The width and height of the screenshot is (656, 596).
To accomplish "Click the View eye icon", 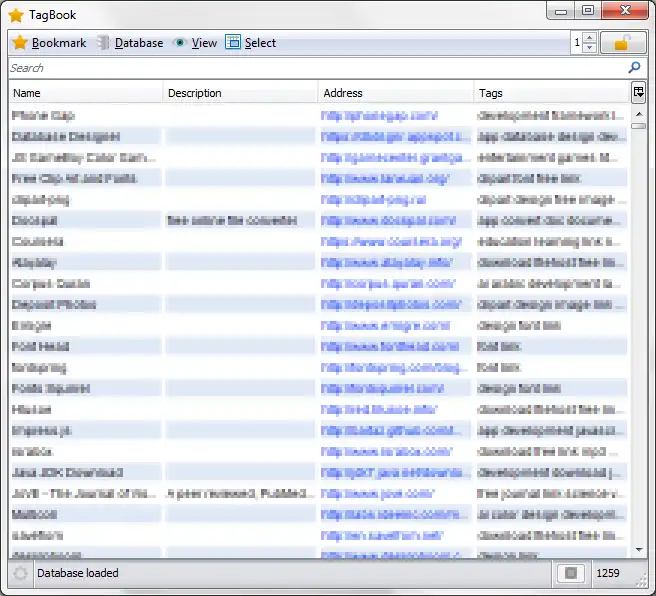I will 180,43.
